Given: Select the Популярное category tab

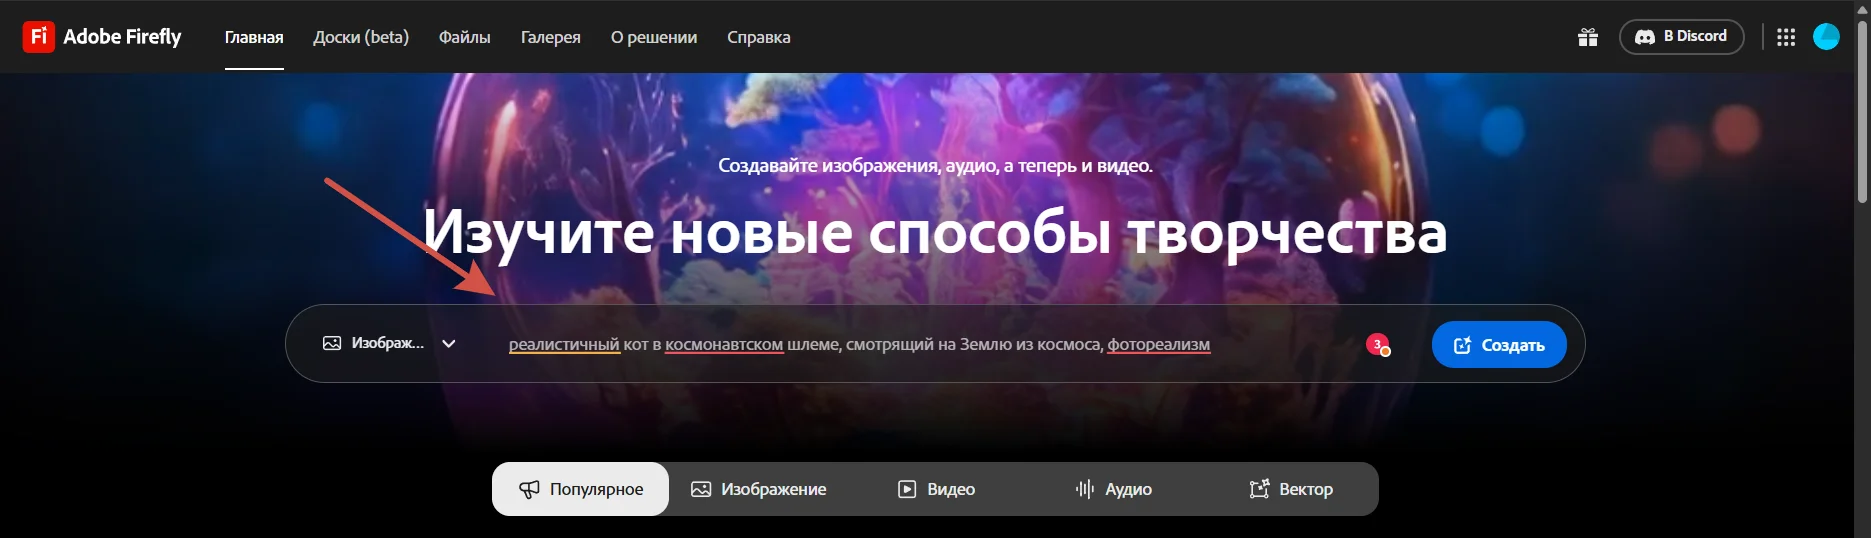Looking at the screenshot, I should pyautogui.click(x=581, y=489).
